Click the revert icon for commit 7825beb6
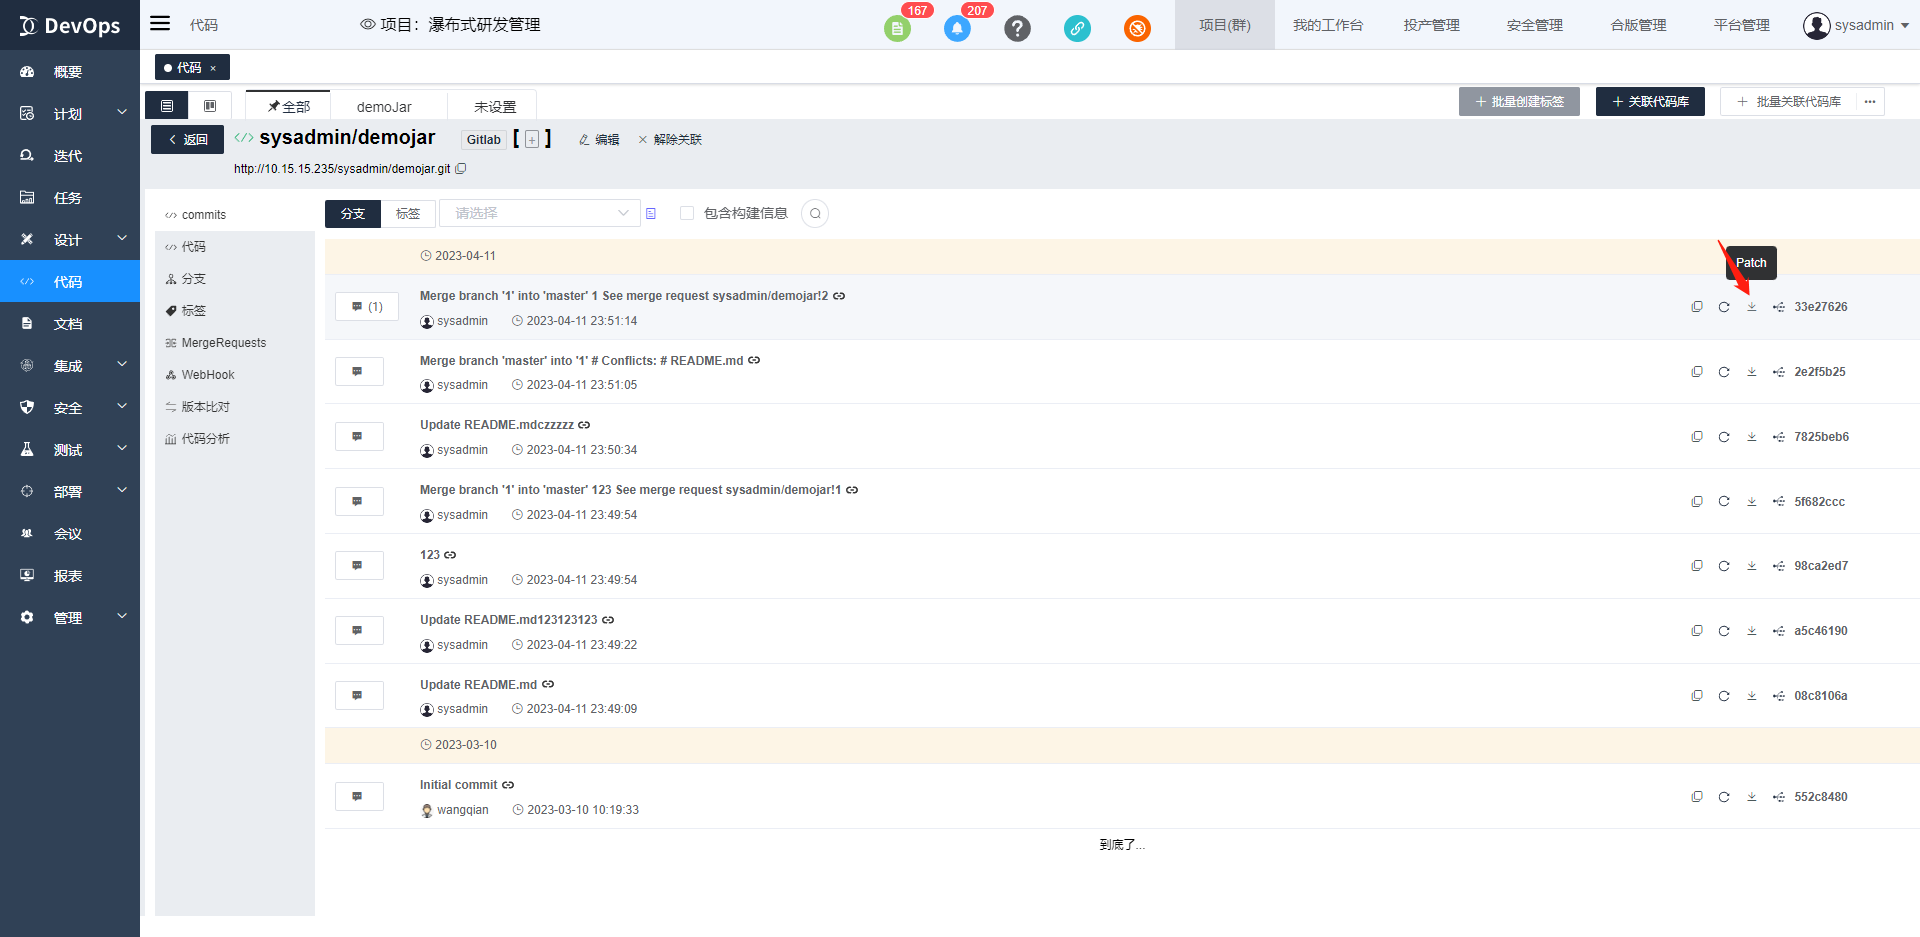 (x=1724, y=437)
